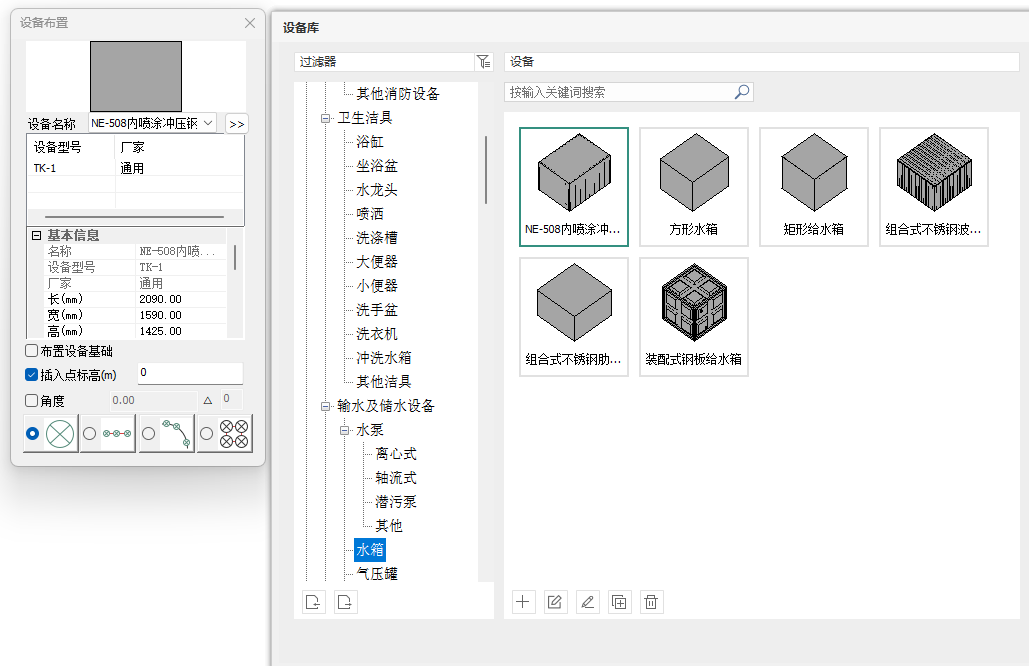This screenshot has height=666, width=1029.
Task: Open the 设备名称 dropdown list
Action: pyautogui.click(x=208, y=123)
